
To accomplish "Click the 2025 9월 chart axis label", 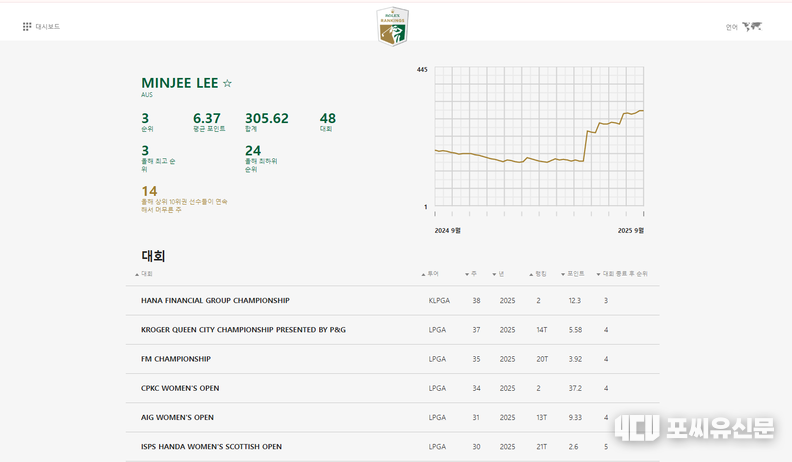I will coord(631,231).
